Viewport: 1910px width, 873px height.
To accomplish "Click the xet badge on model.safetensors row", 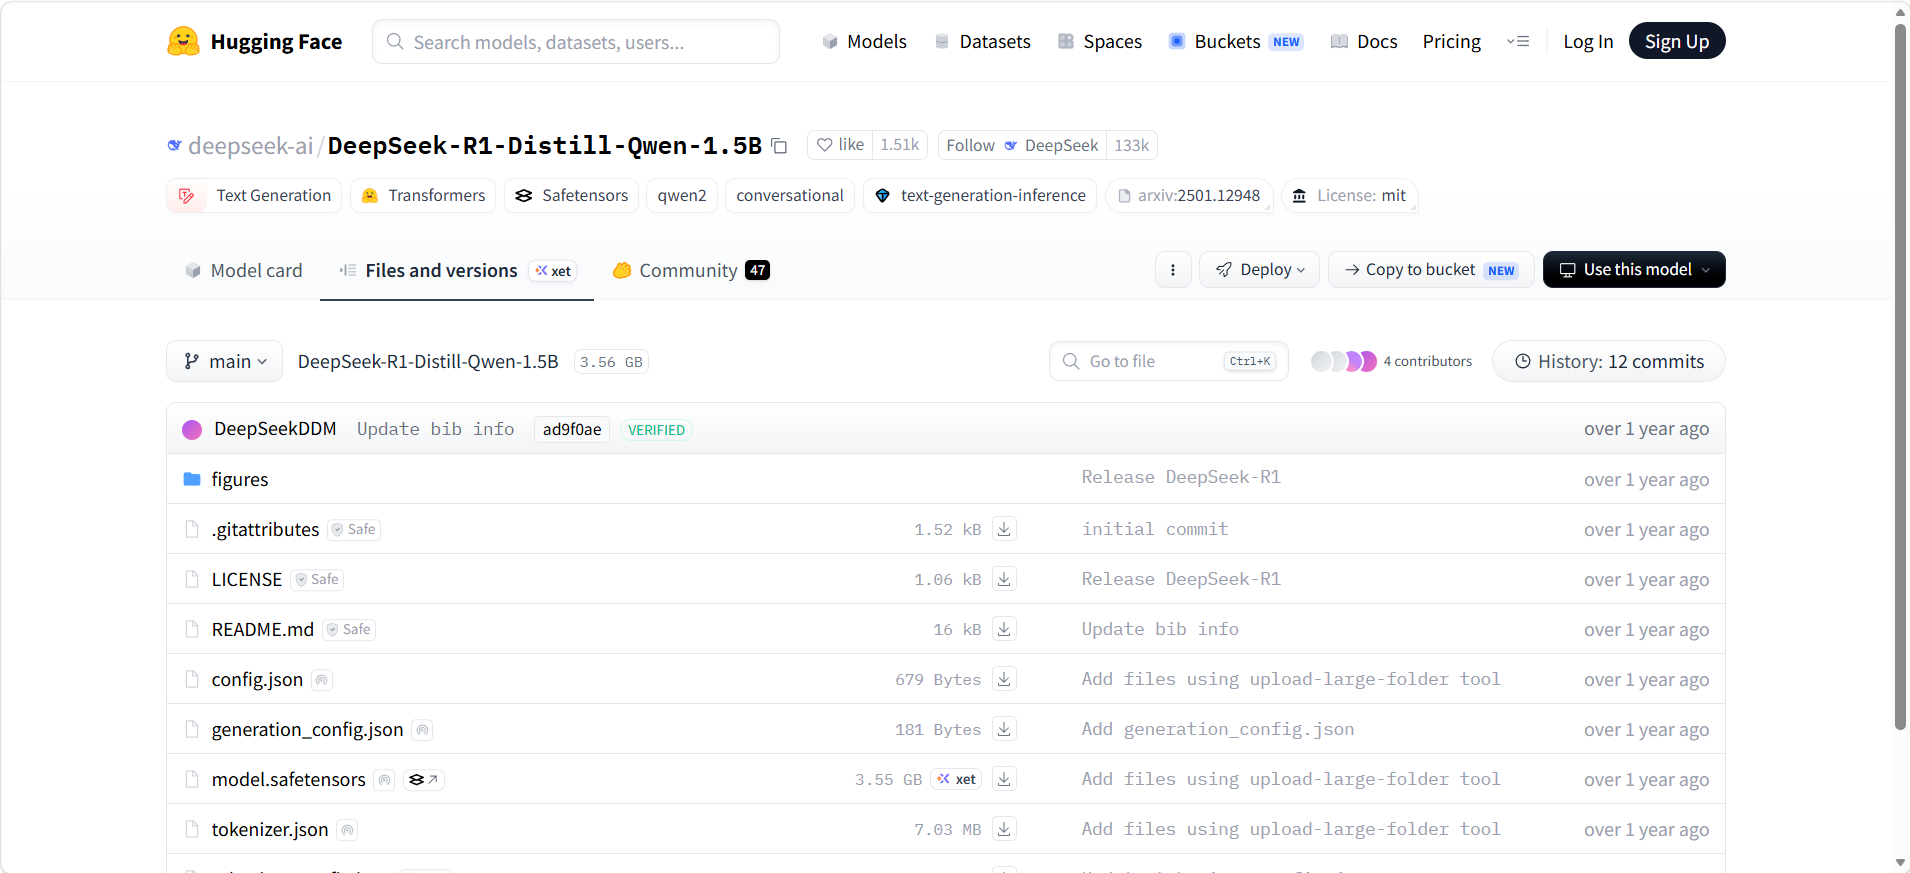I will click(956, 779).
